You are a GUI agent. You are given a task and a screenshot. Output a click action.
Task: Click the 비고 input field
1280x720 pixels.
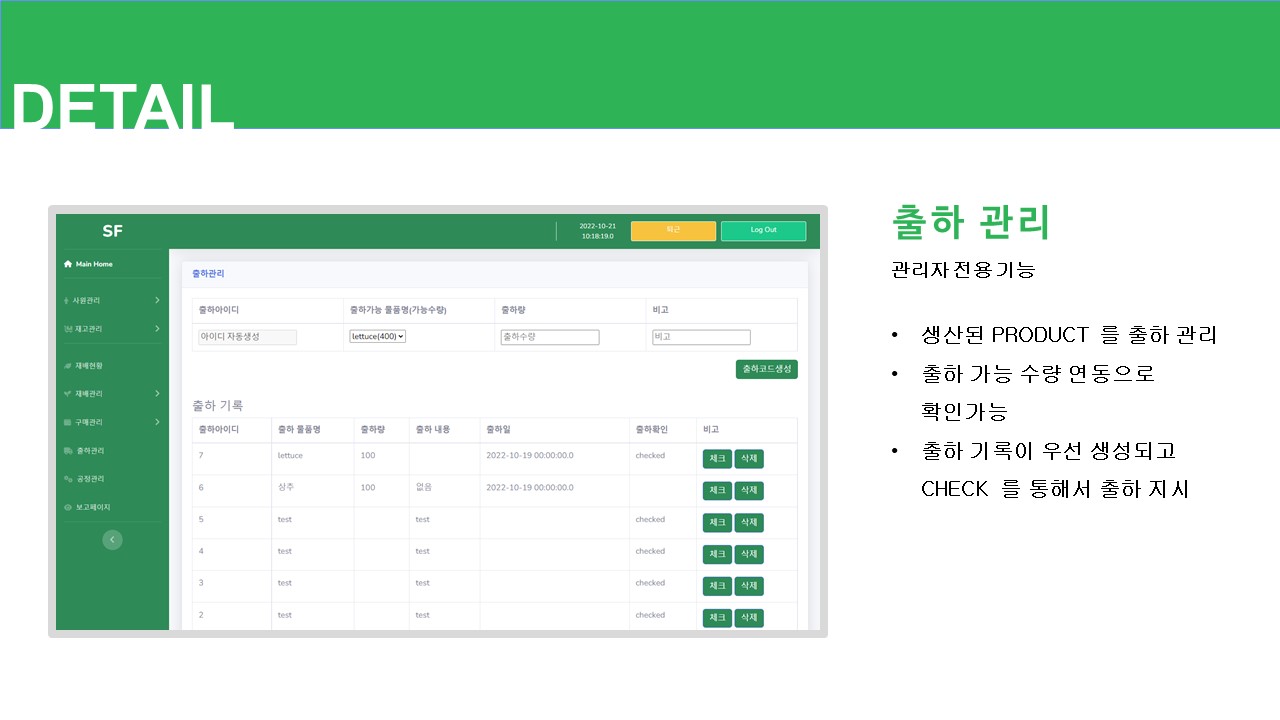tap(701, 338)
